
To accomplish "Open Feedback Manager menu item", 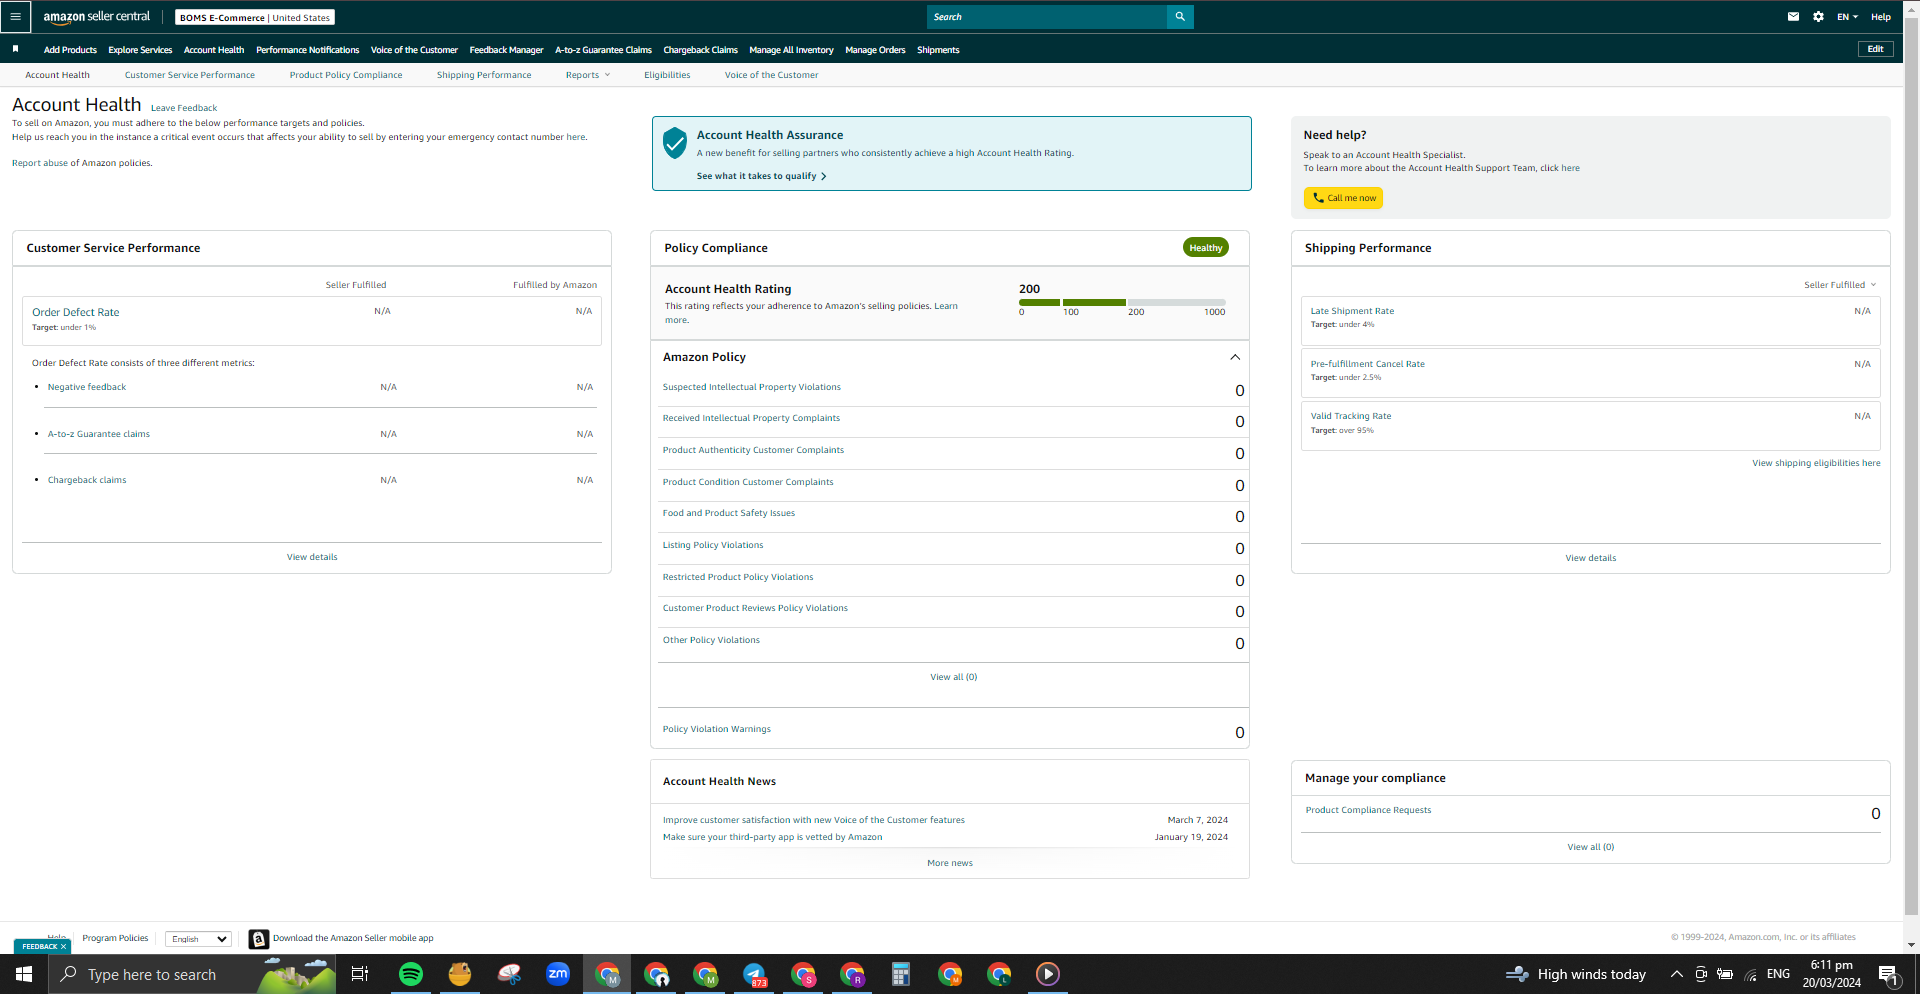I will tap(506, 50).
